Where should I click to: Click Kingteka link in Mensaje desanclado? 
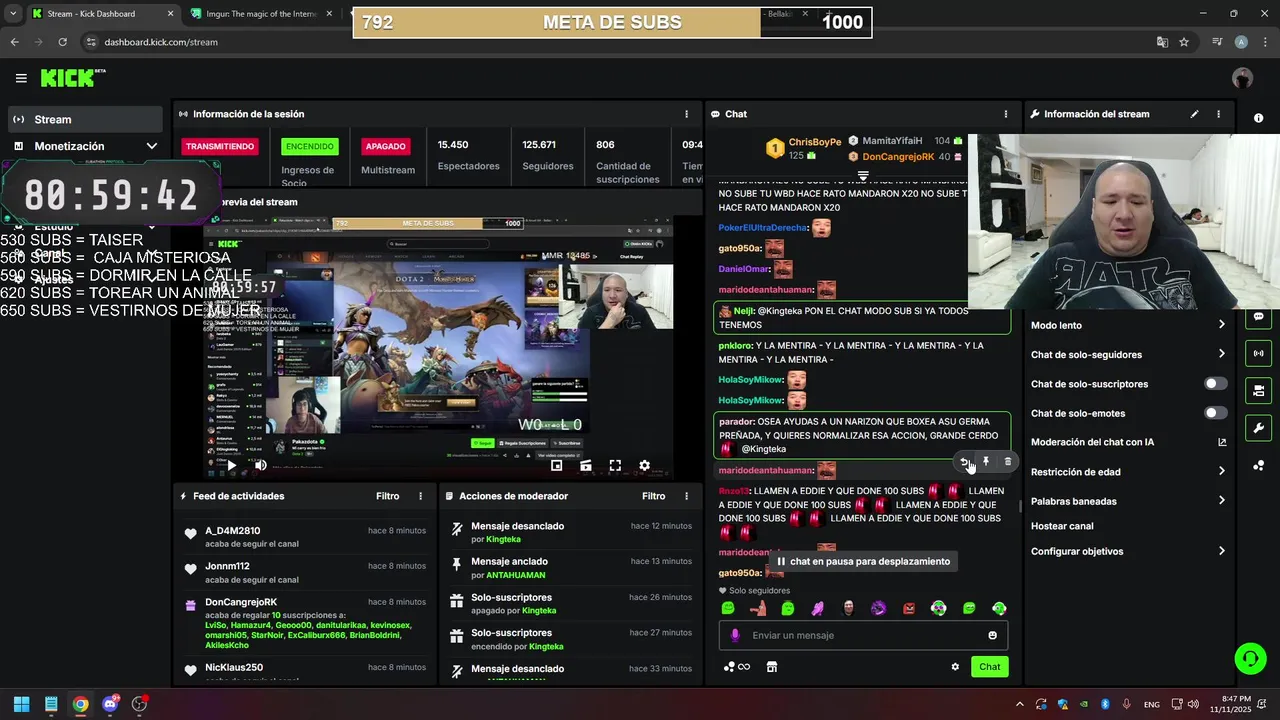(x=503, y=540)
